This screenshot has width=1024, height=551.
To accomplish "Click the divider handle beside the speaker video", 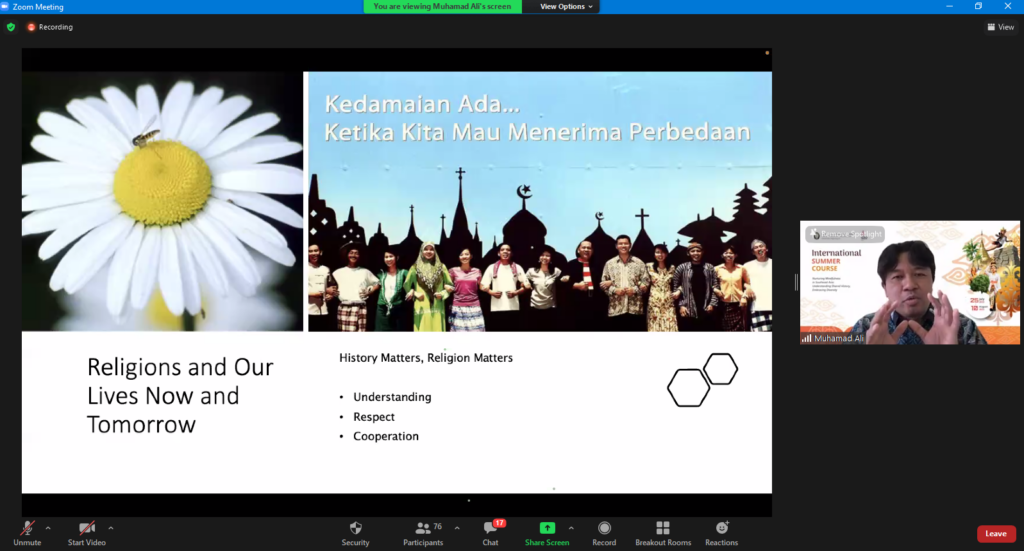I will pos(796,283).
